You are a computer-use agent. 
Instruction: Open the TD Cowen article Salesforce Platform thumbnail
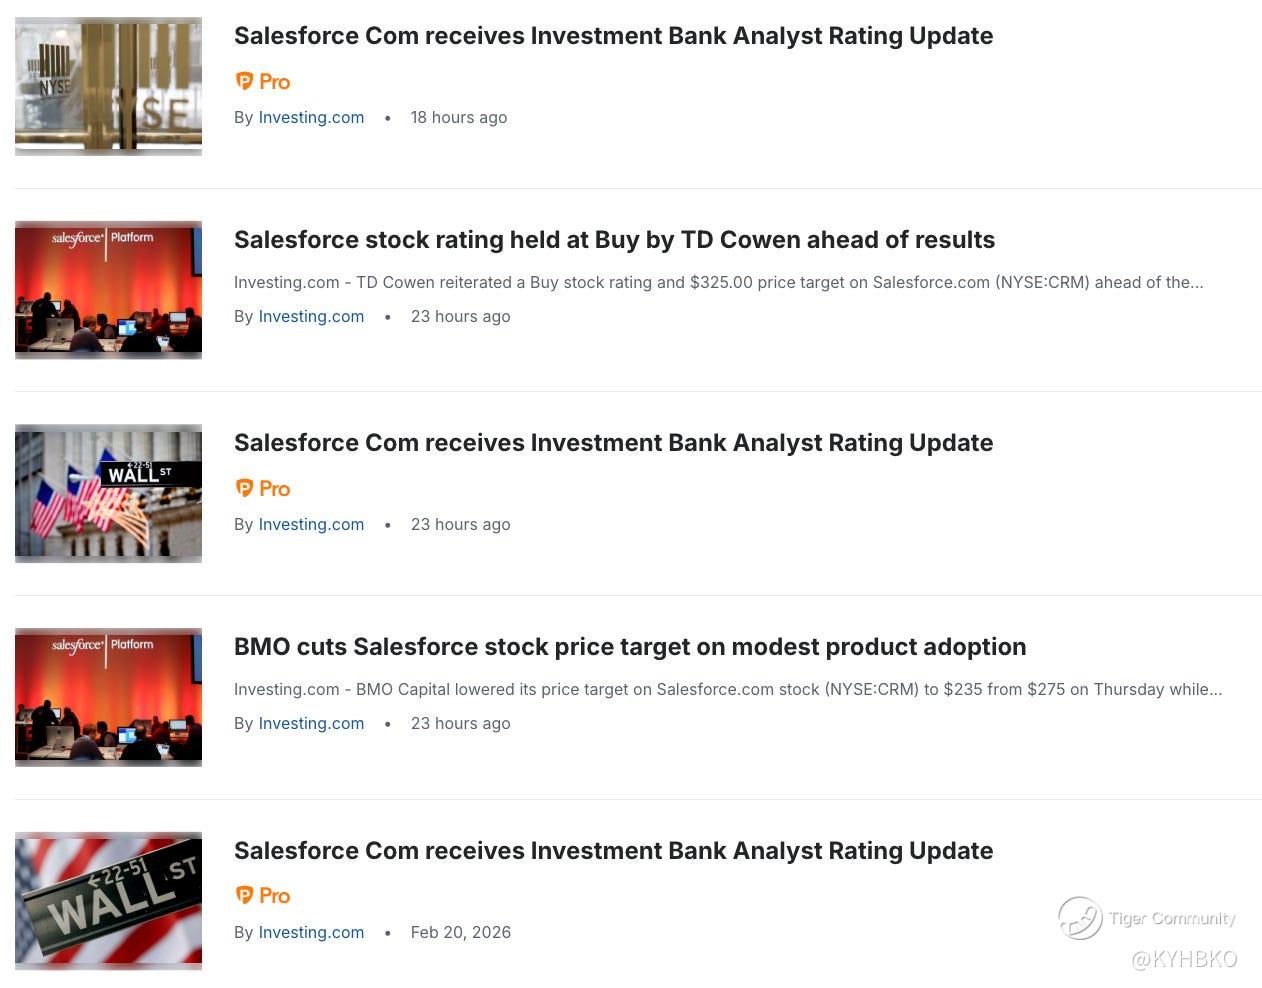[108, 290]
